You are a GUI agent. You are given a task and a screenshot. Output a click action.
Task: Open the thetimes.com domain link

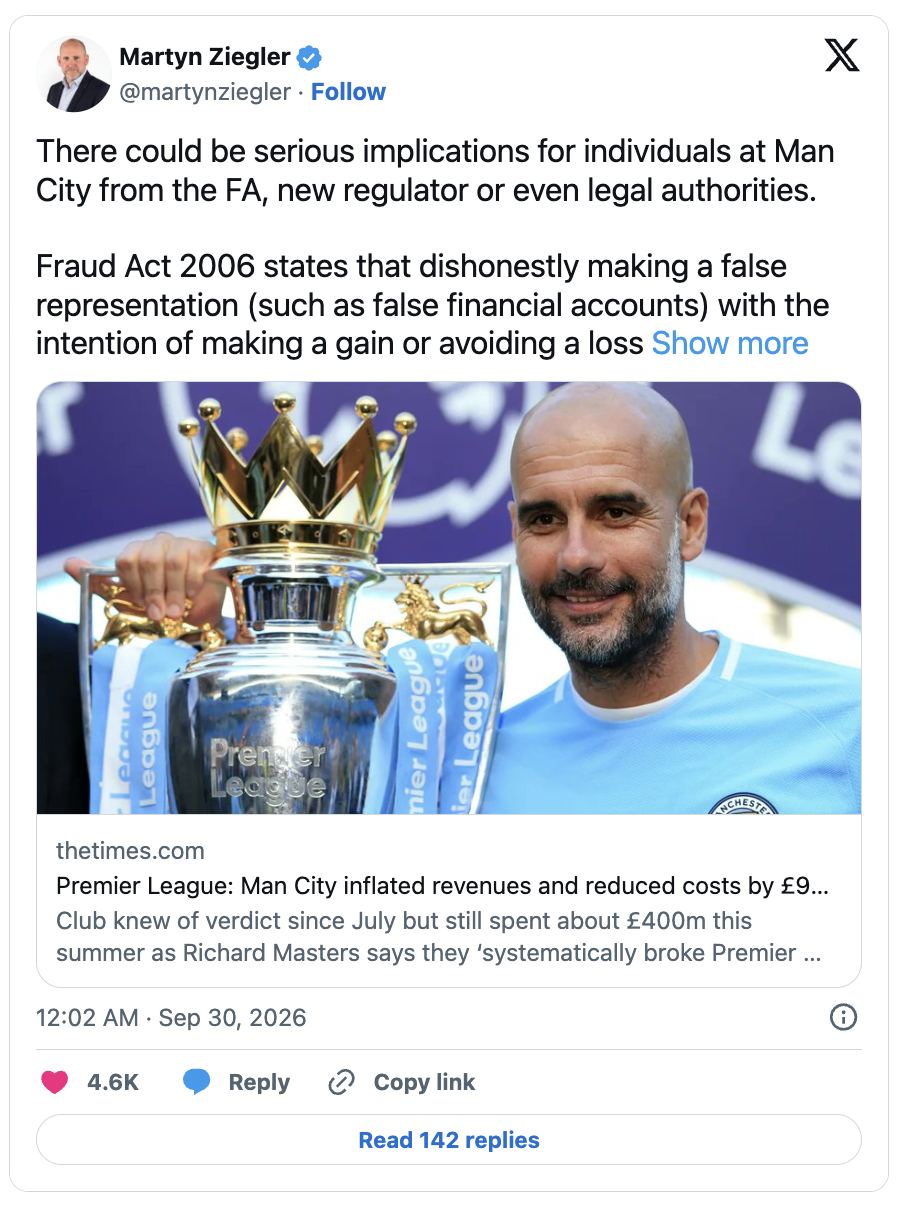[130, 851]
